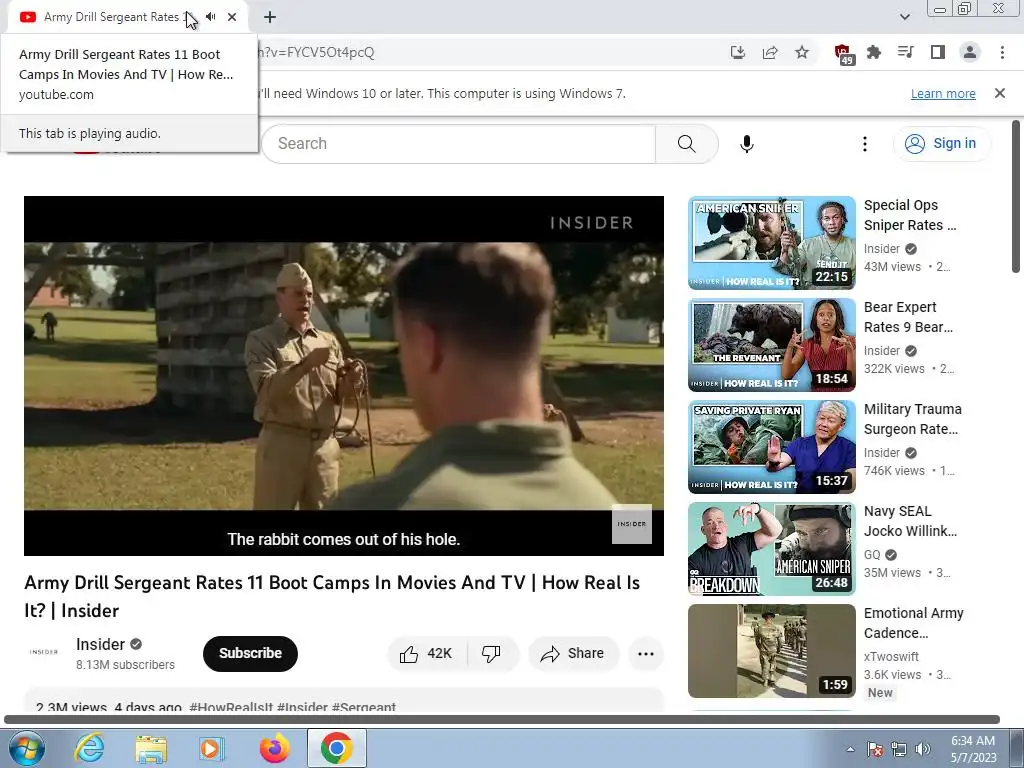Viewport: 1024px width, 768px height.
Task: Click the Learn more link
Action: click(x=943, y=93)
